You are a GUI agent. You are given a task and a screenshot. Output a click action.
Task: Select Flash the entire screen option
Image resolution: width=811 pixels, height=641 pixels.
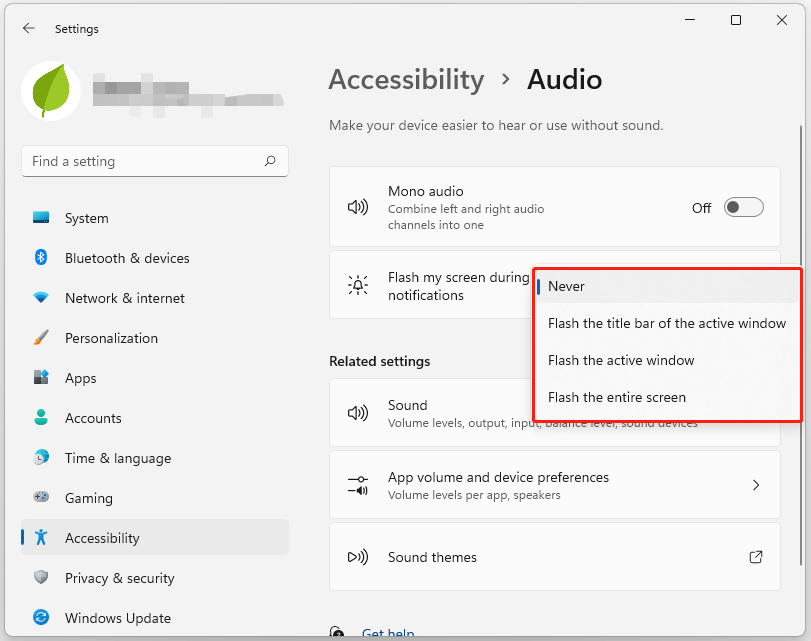(616, 397)
